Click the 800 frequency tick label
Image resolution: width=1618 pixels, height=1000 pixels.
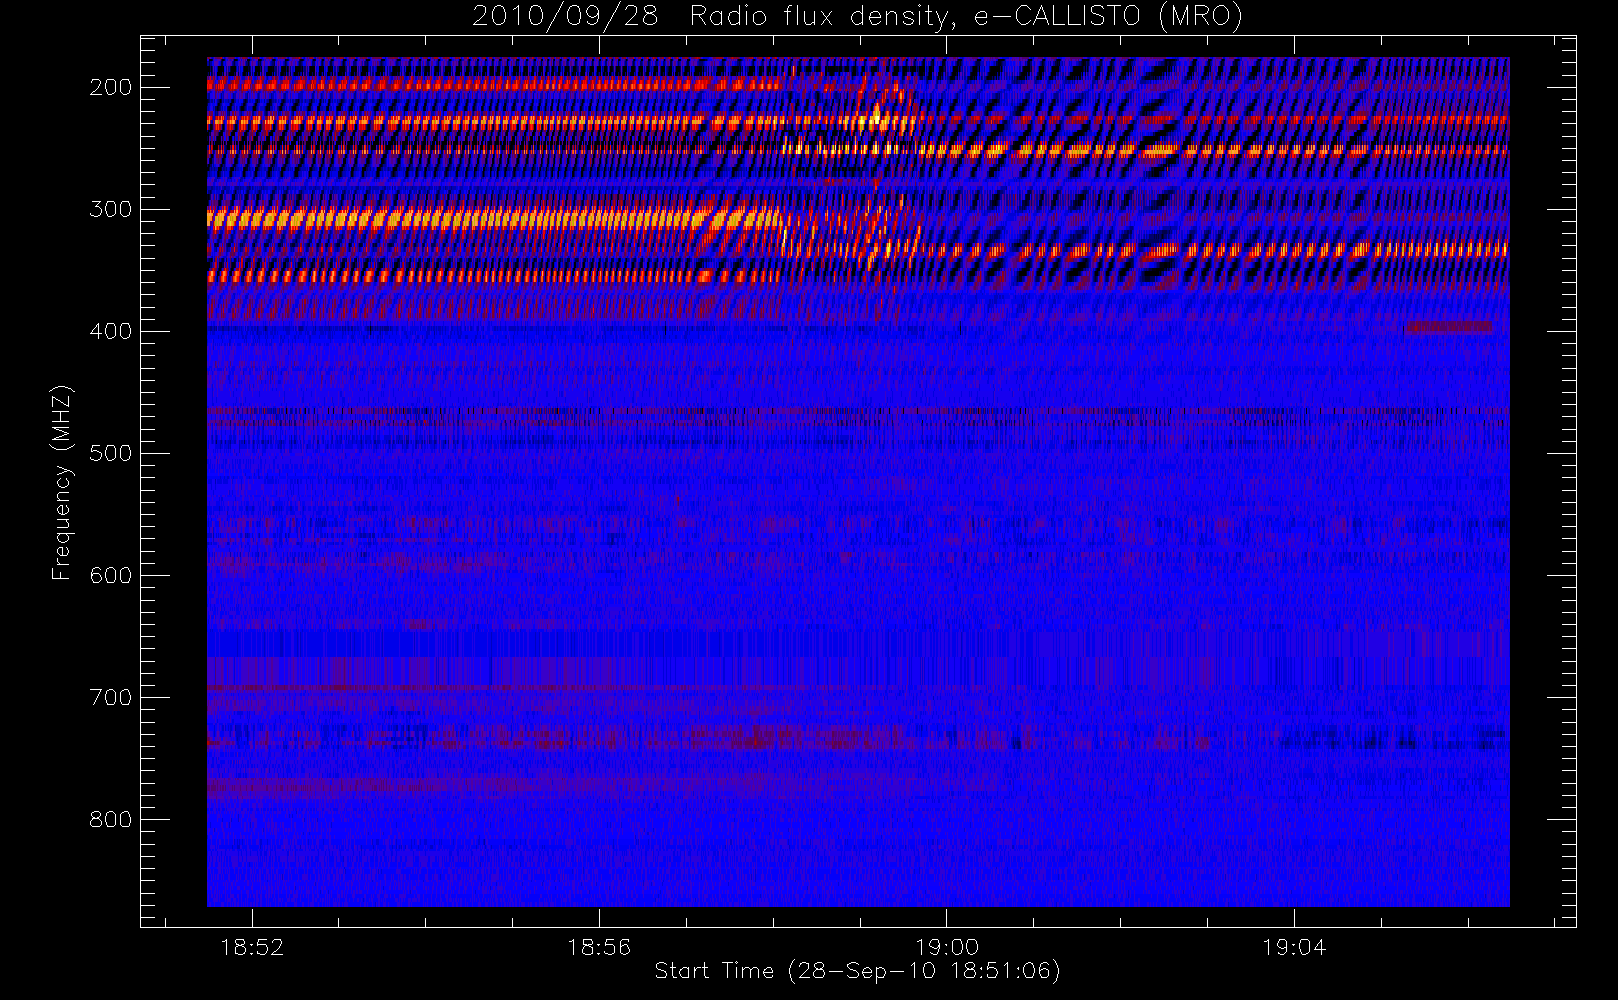(111, 819)
